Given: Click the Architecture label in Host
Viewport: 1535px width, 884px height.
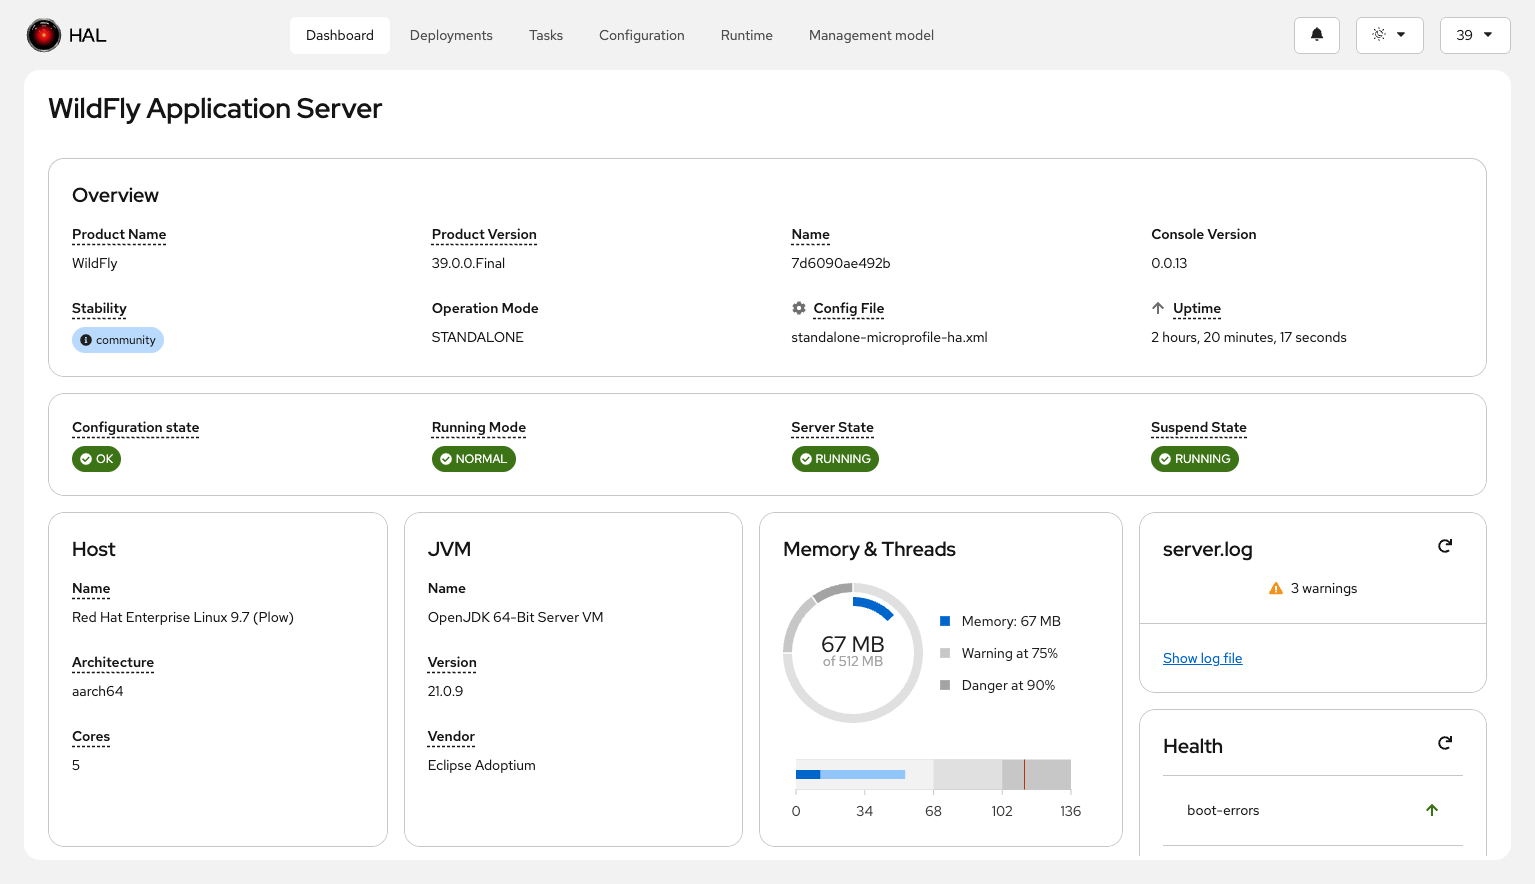Looking at the screenshot, I should pyautogui.click(x=113, y=662).
